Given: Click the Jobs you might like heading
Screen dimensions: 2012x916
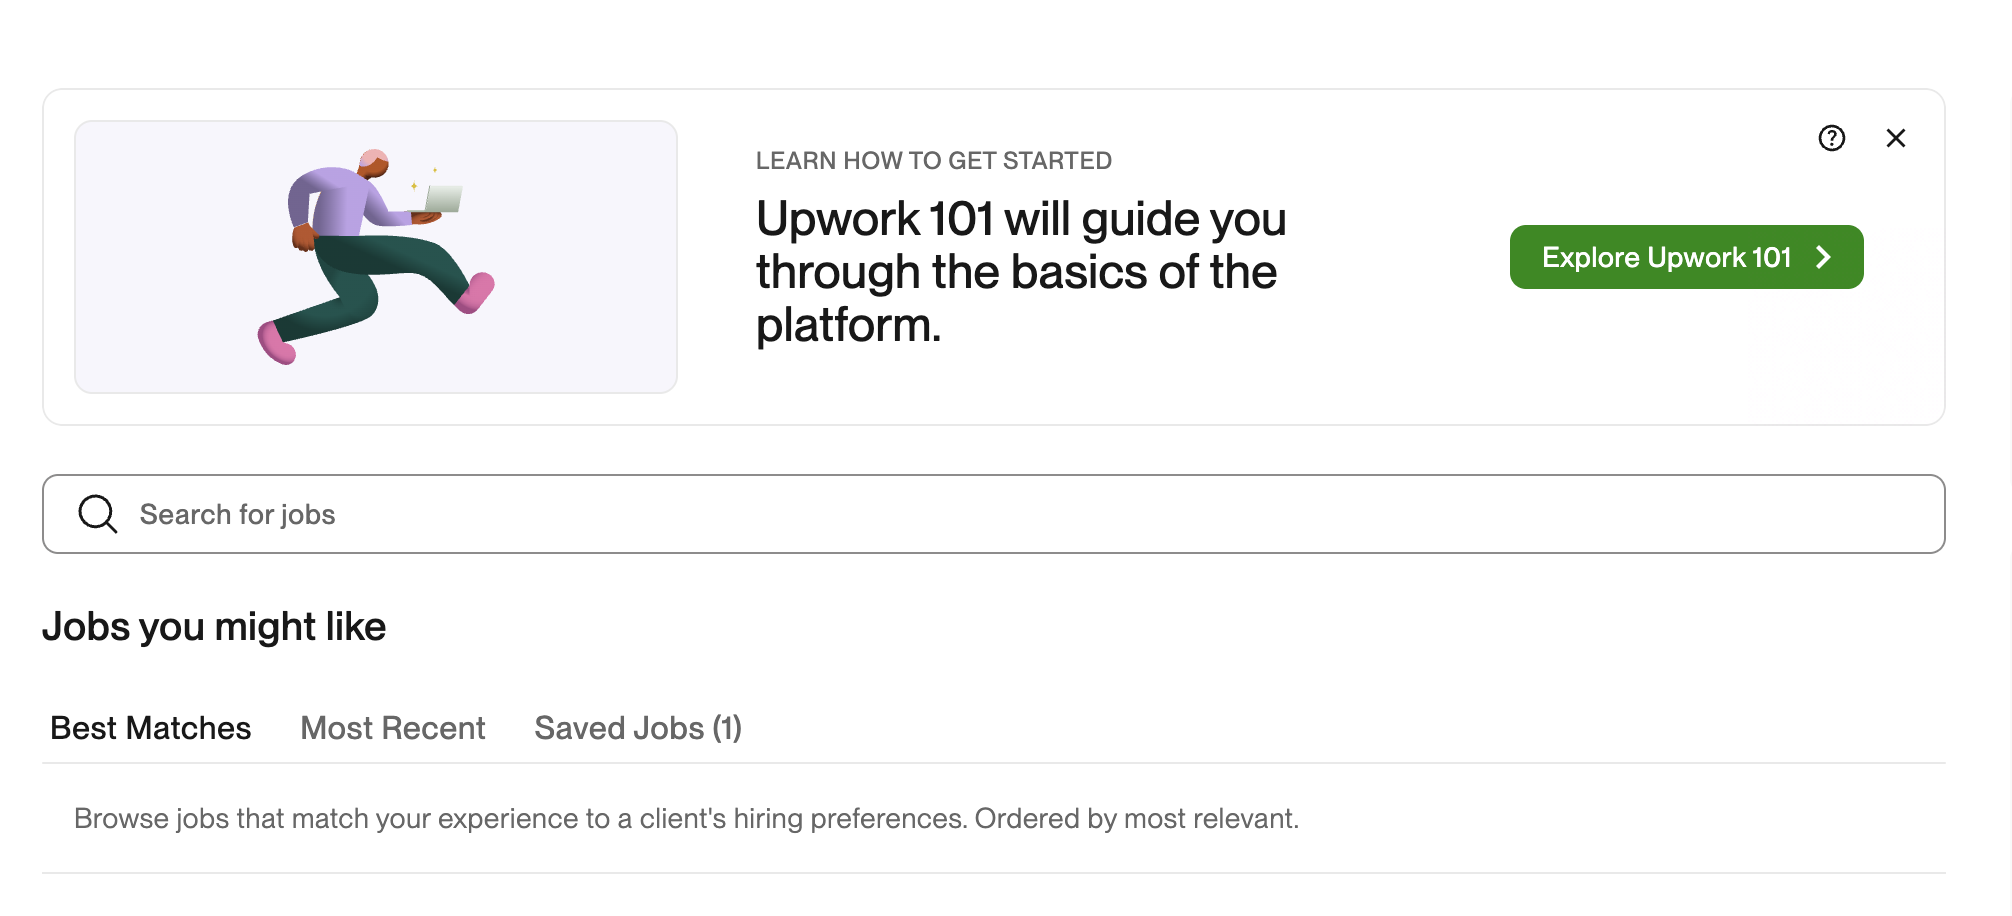Looking at the screenshot, I should click(216, 626).
